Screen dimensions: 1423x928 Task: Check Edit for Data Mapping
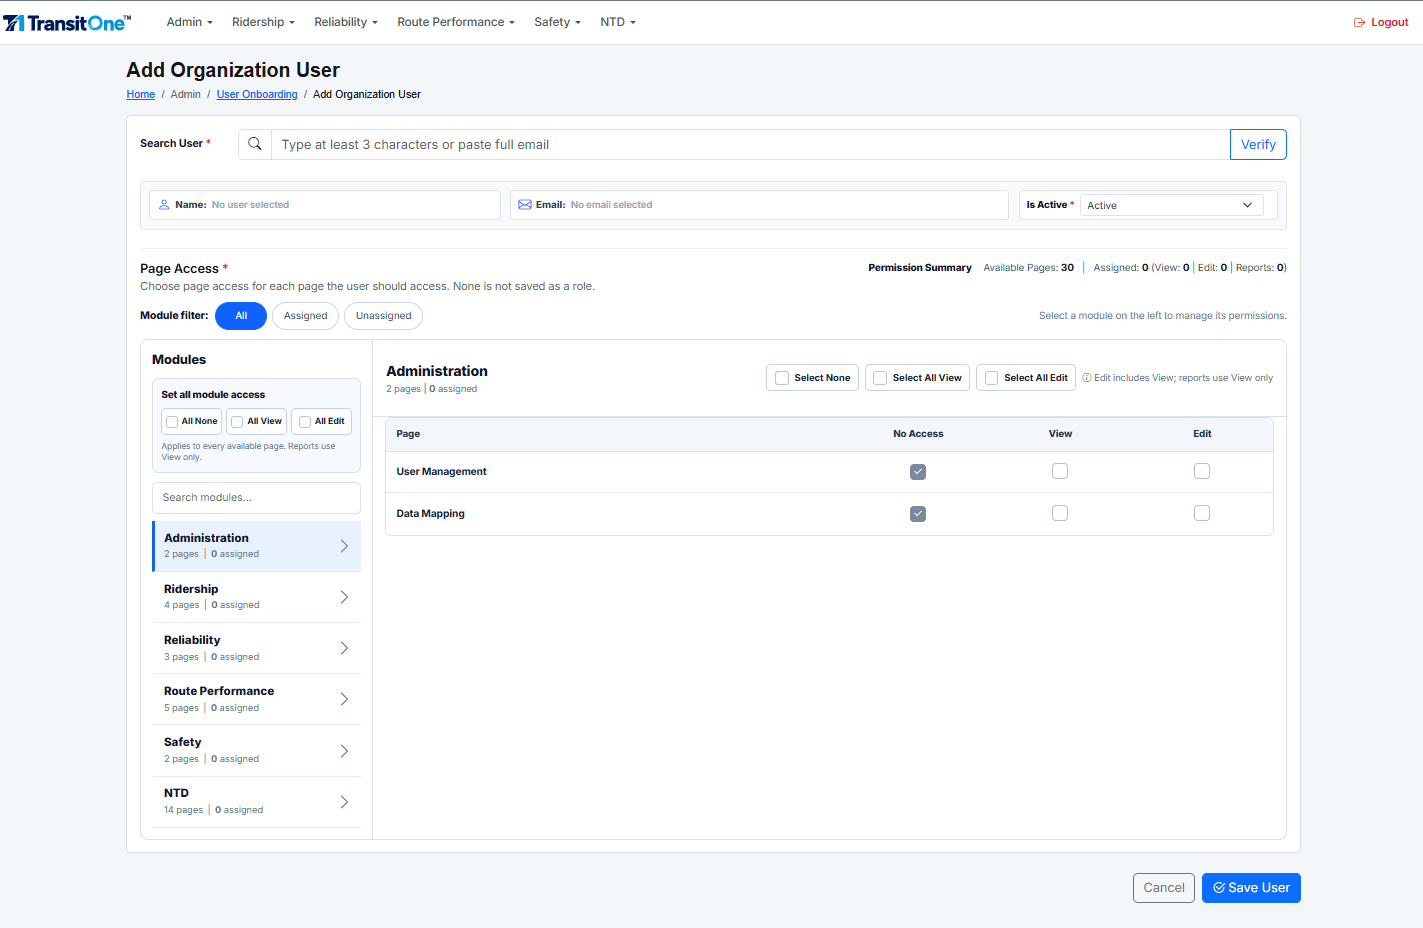(1202, 513)
